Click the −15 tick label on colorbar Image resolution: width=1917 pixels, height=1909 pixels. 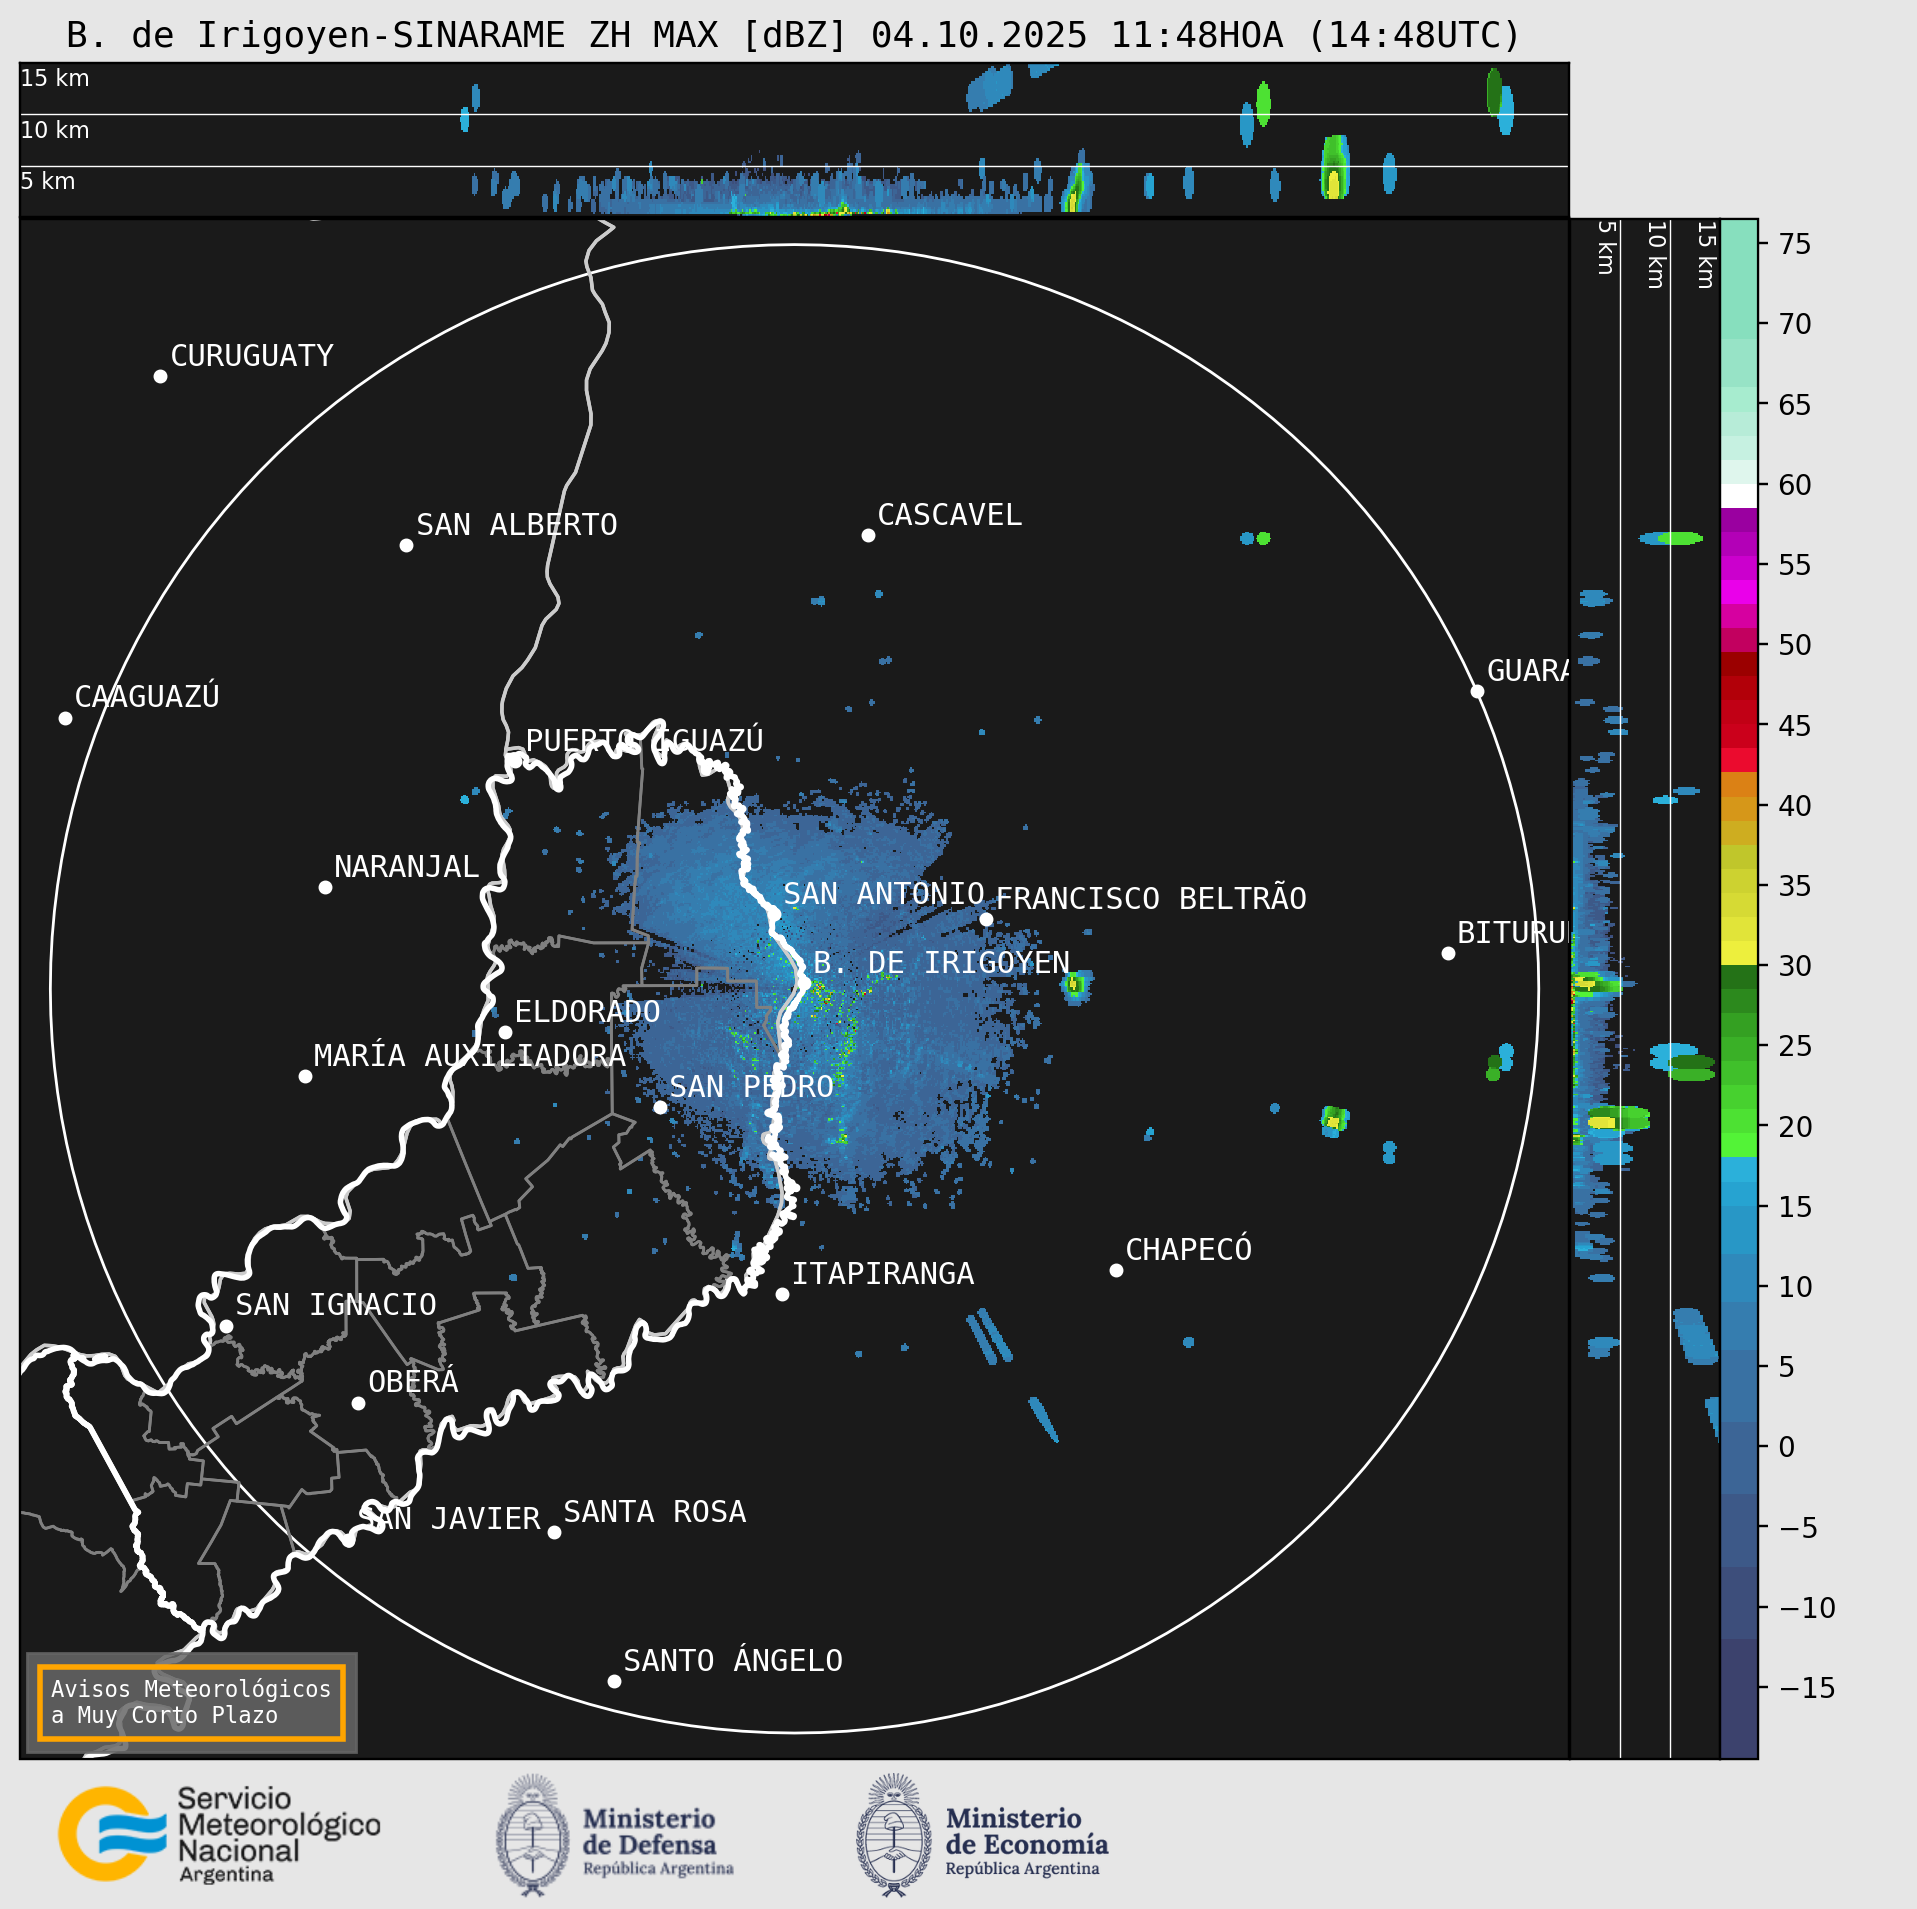tap(1807, 1688)
